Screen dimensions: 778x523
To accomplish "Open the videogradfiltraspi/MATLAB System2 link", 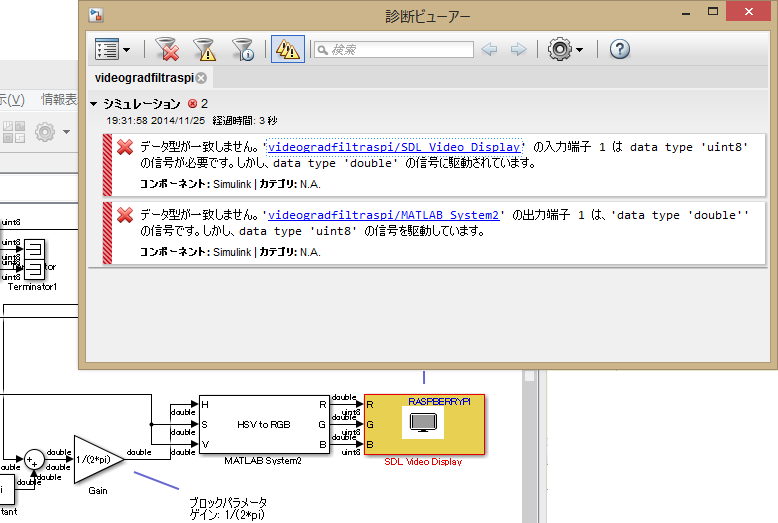I will pos(384,215).
